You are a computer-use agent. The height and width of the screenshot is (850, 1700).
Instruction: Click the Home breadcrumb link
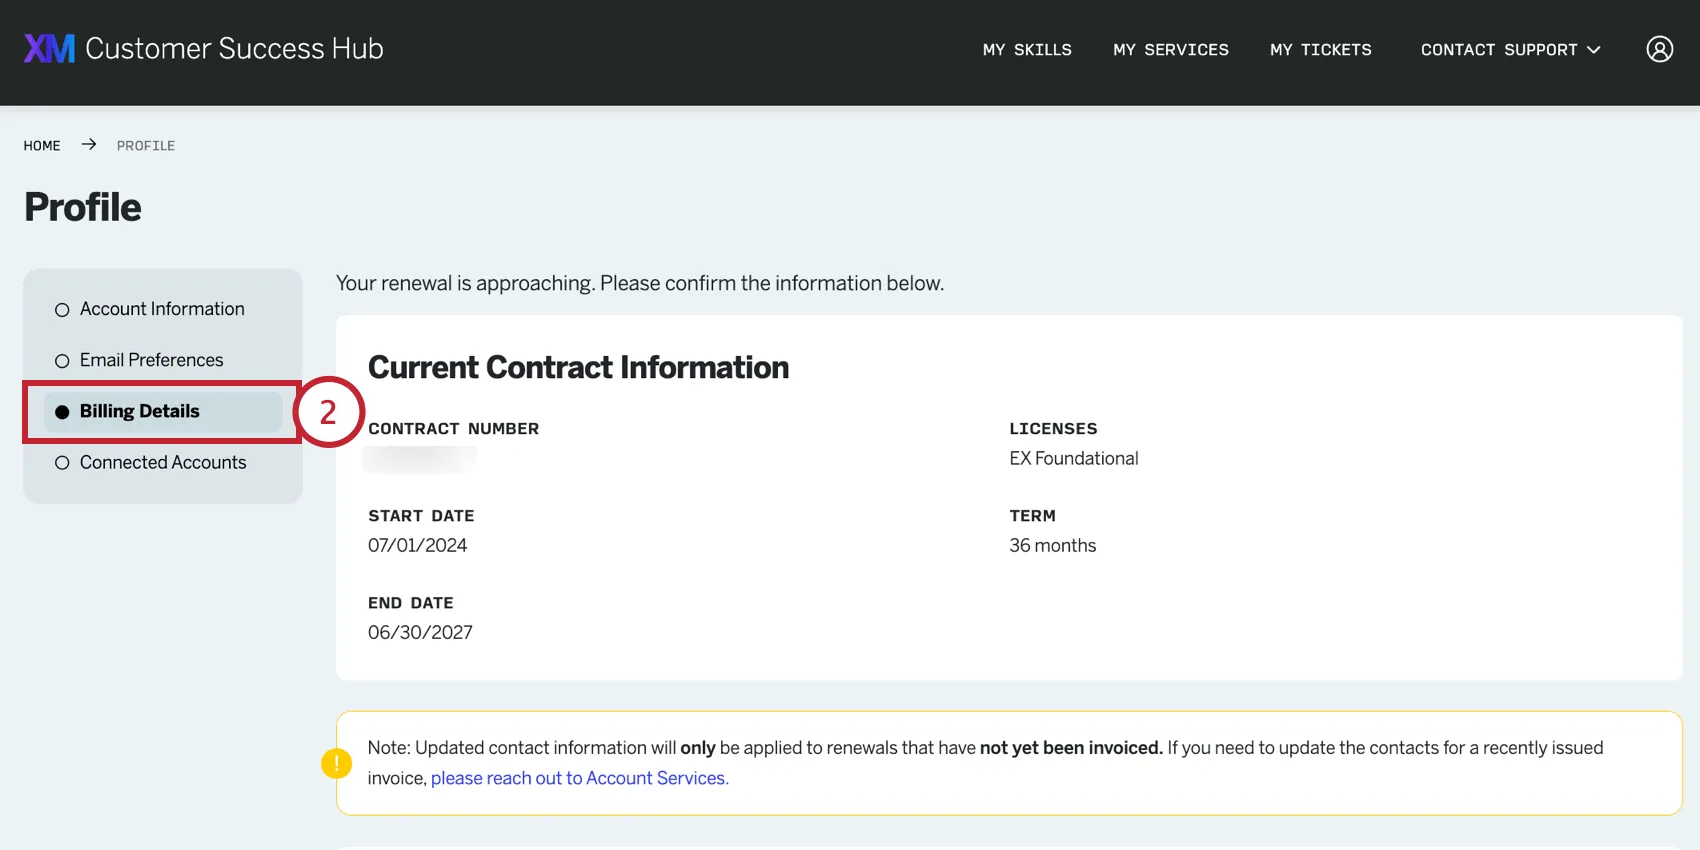tap(42, 146)
